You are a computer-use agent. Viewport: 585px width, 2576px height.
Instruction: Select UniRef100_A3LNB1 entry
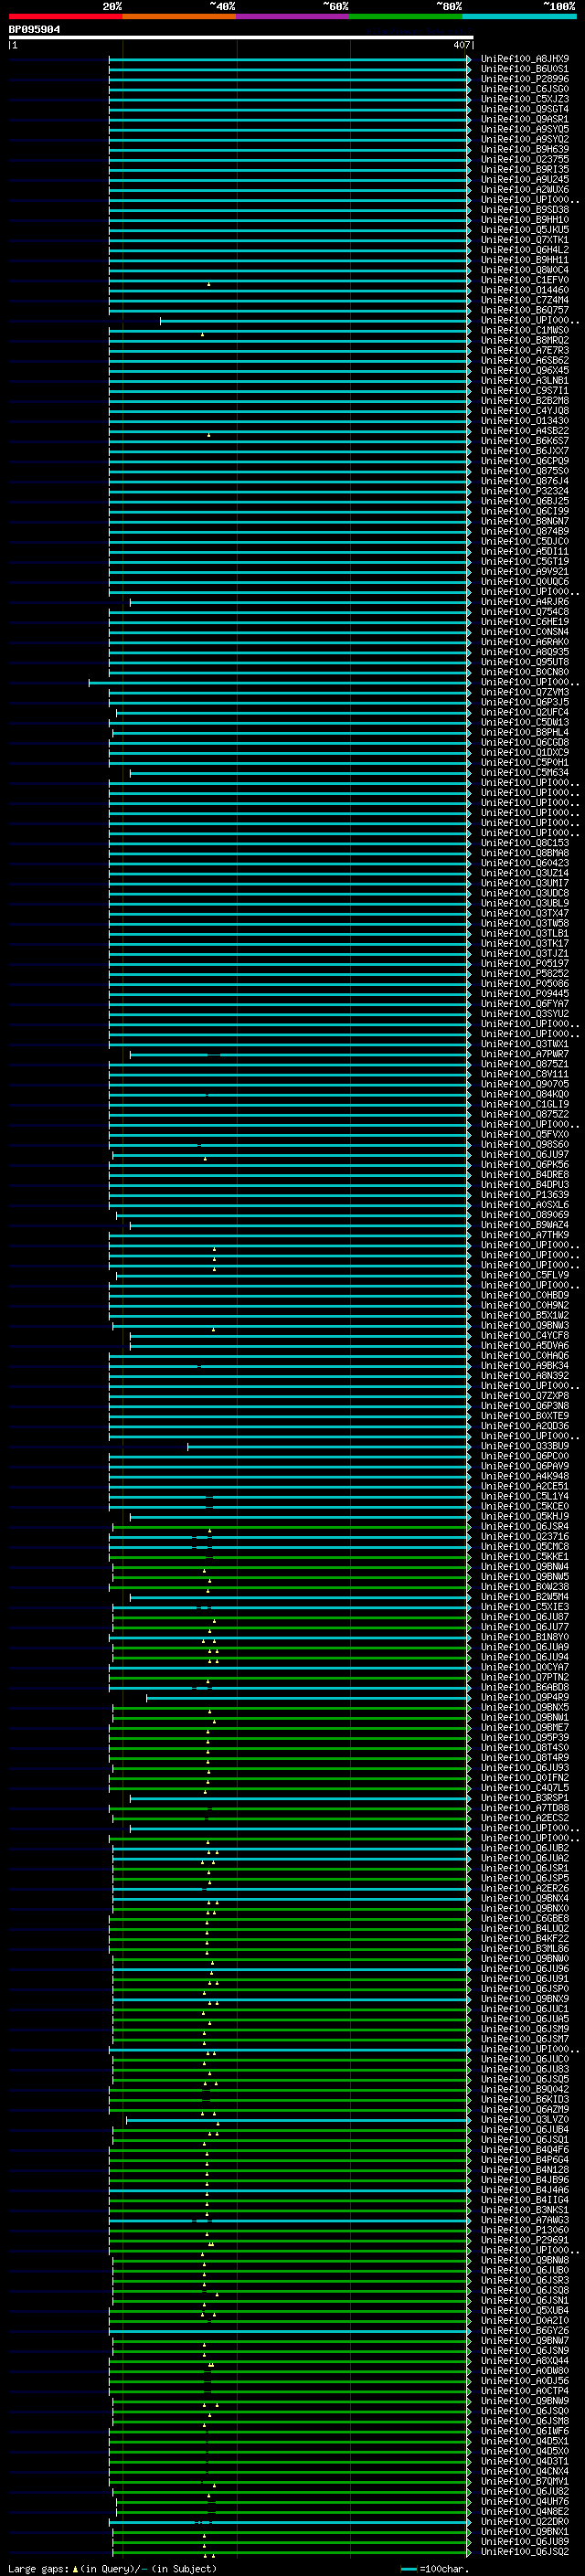524,380
